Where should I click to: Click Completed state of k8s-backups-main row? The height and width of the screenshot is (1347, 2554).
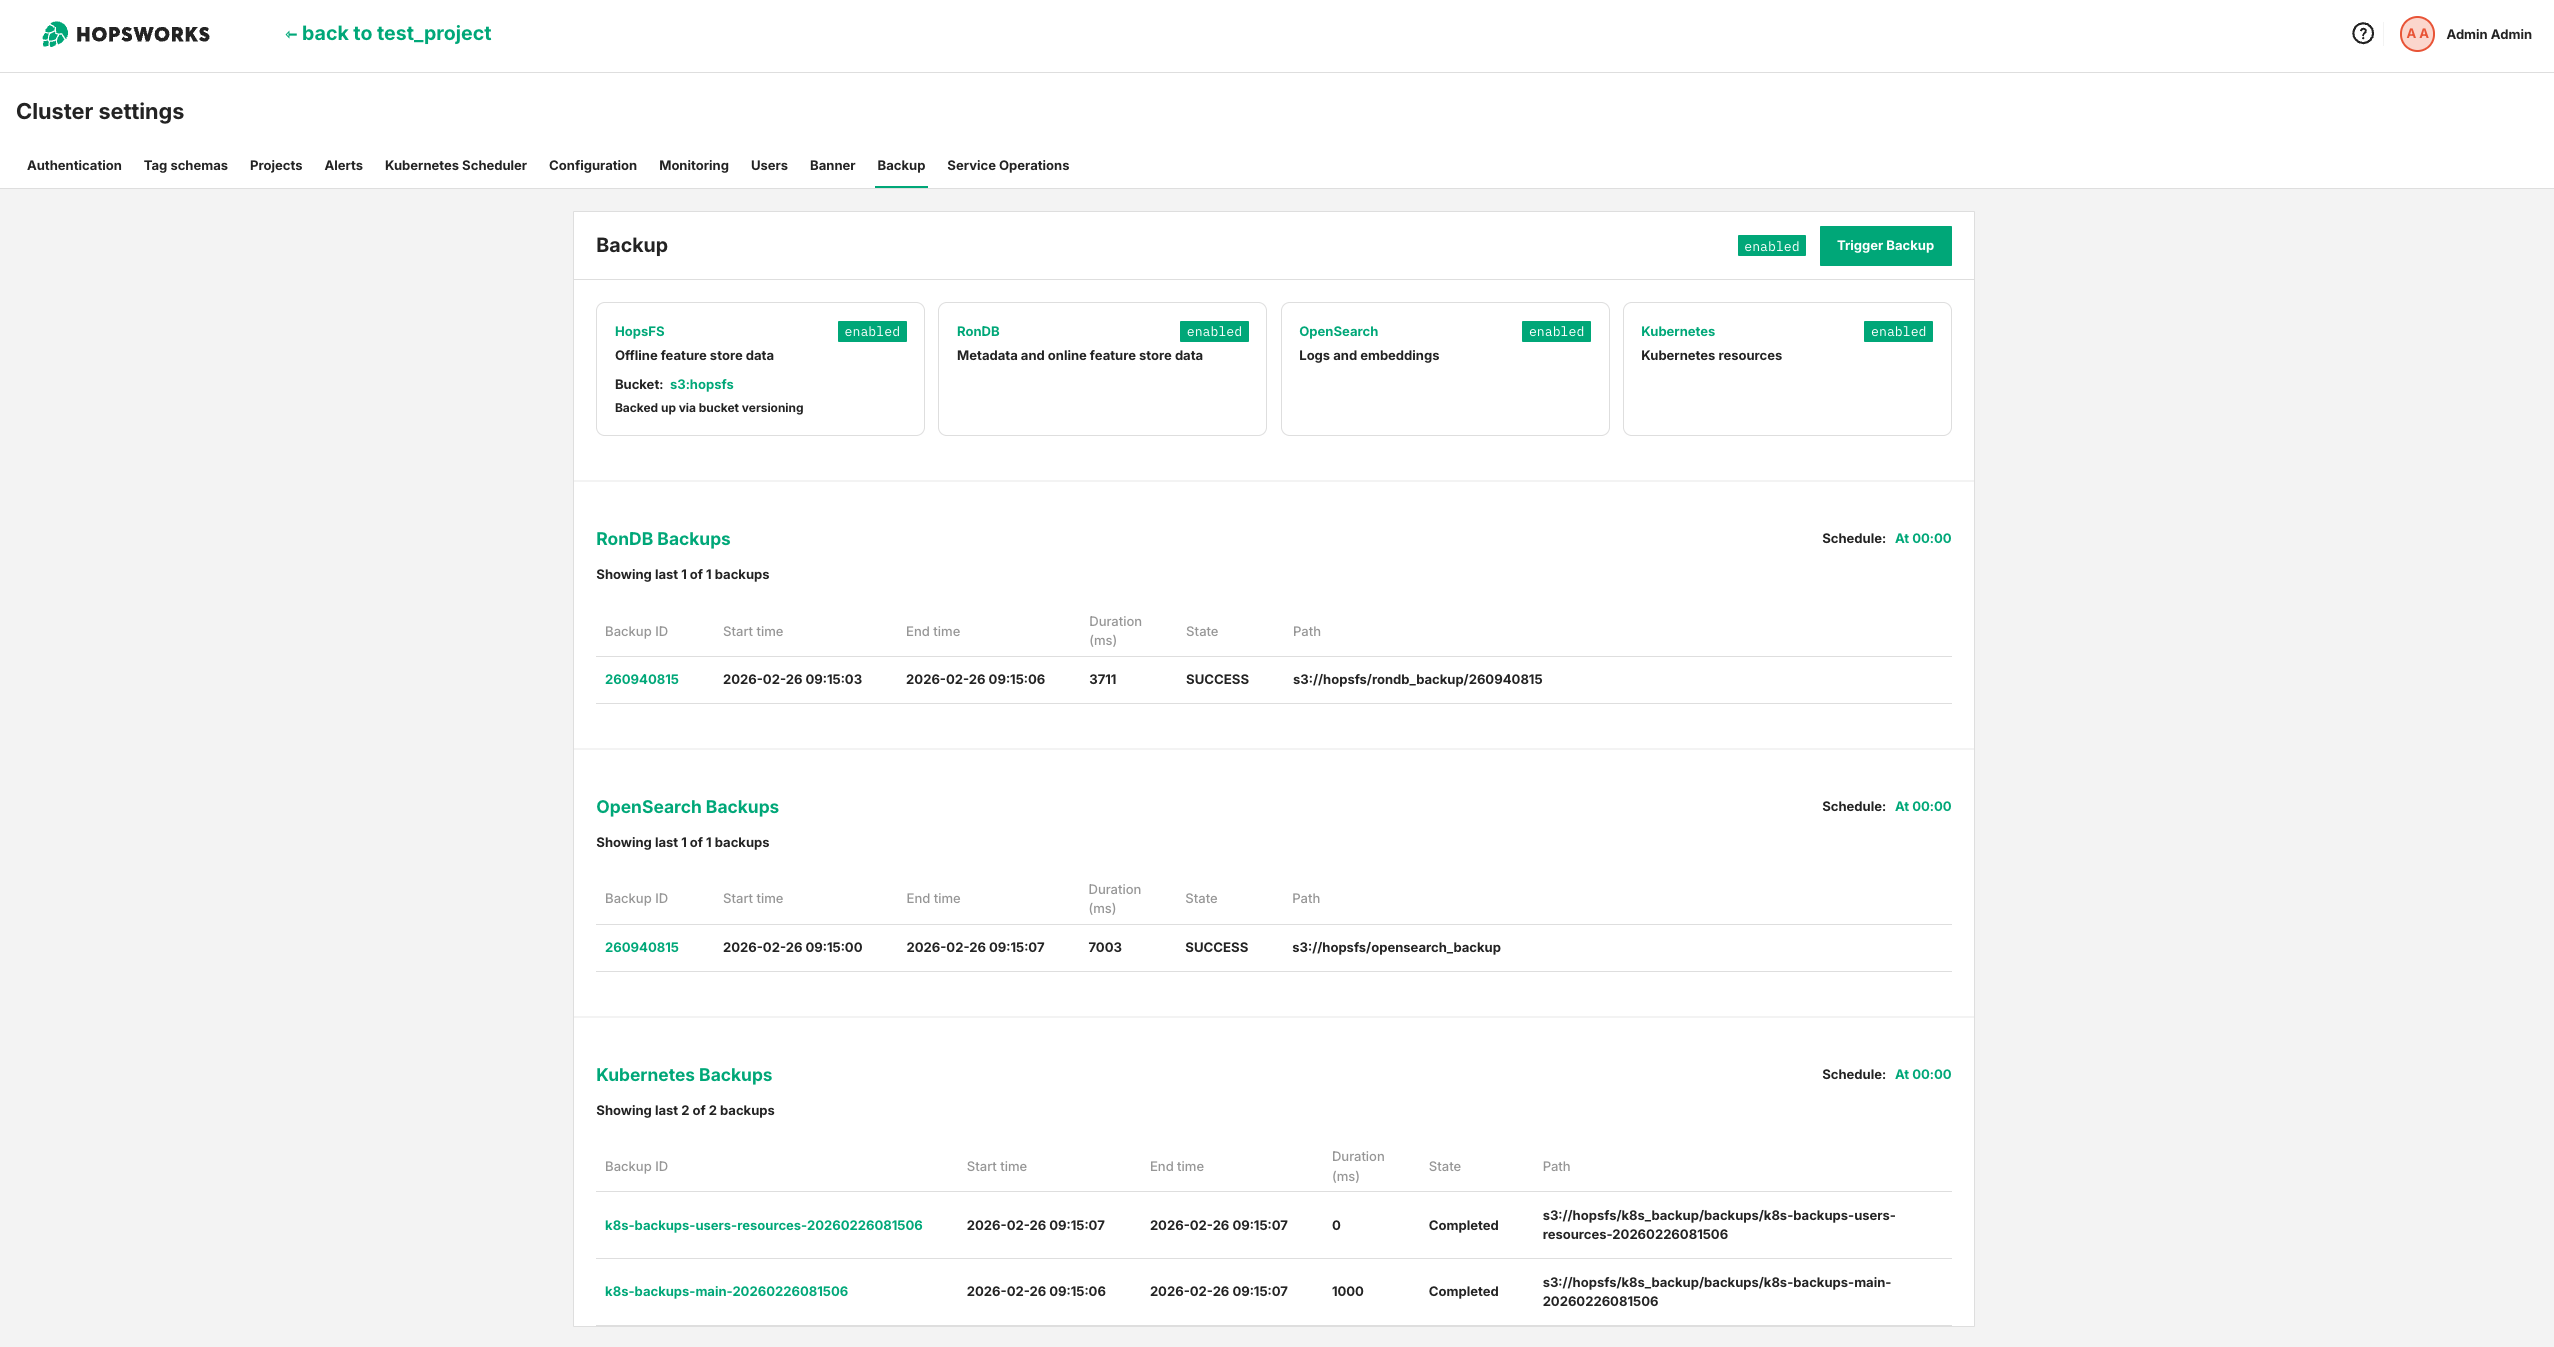point(1463,1292)
